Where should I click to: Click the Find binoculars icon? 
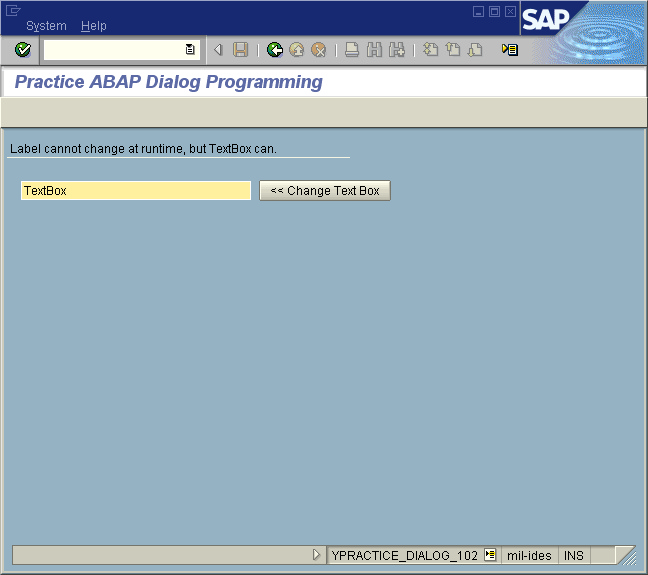375,50
